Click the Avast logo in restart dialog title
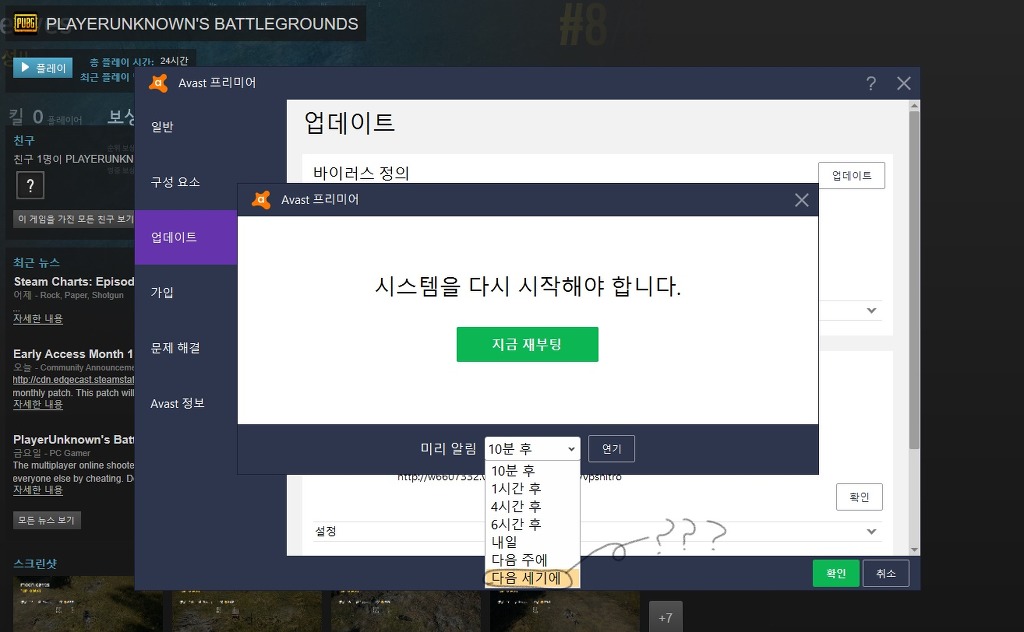Viewport: 1024px width, 632px height. pos(261,200)
